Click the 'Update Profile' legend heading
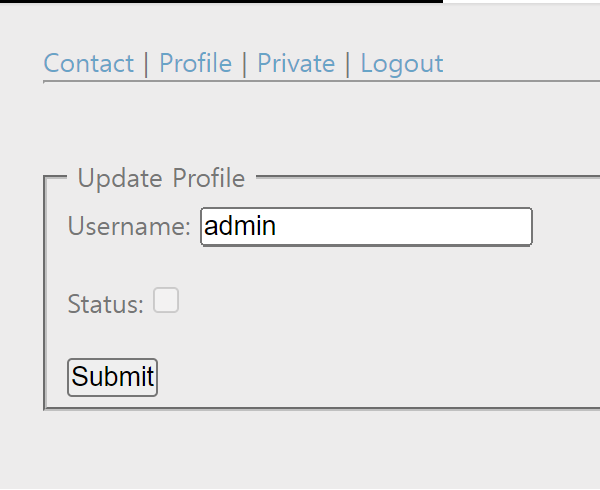 point(161,179)
